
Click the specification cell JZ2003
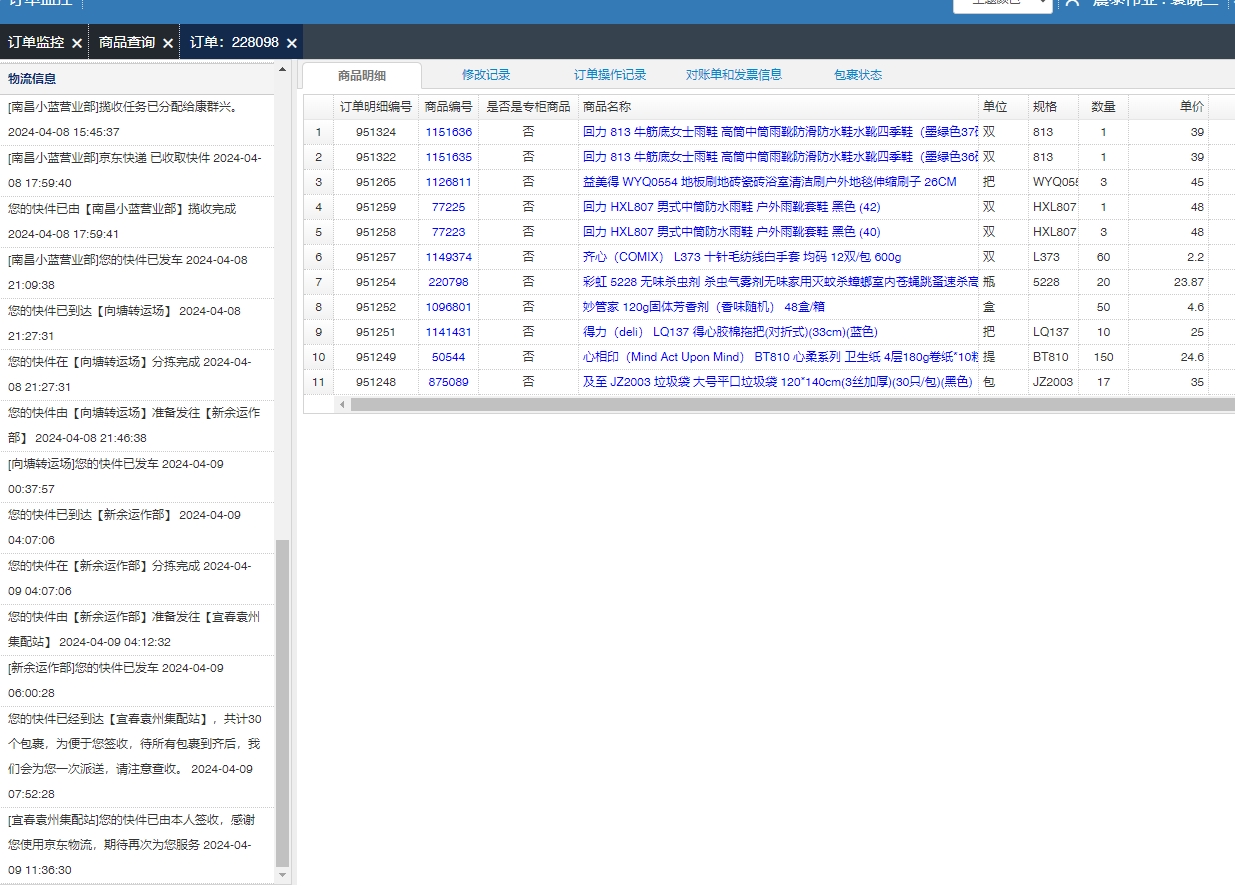(1053, 382)
